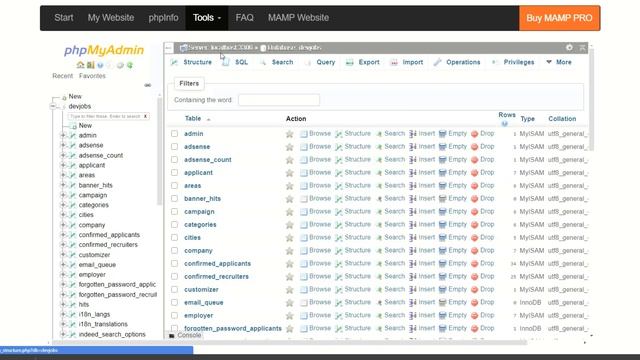Check the email_queue table checkbox

[175, 302]
